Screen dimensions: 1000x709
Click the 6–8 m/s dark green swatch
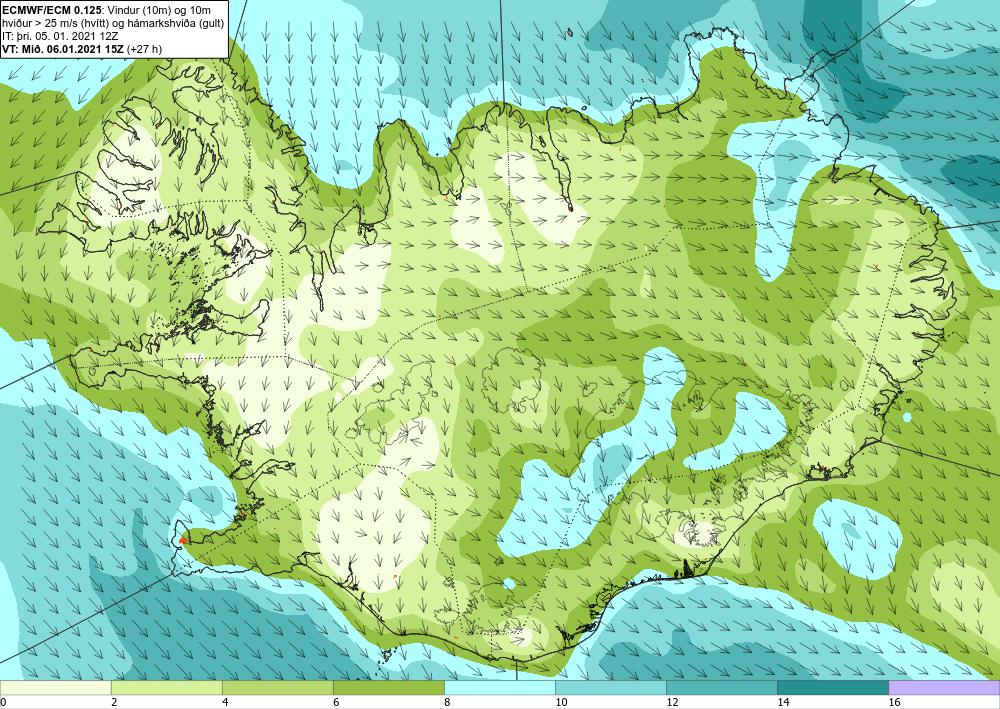point(388,687)
